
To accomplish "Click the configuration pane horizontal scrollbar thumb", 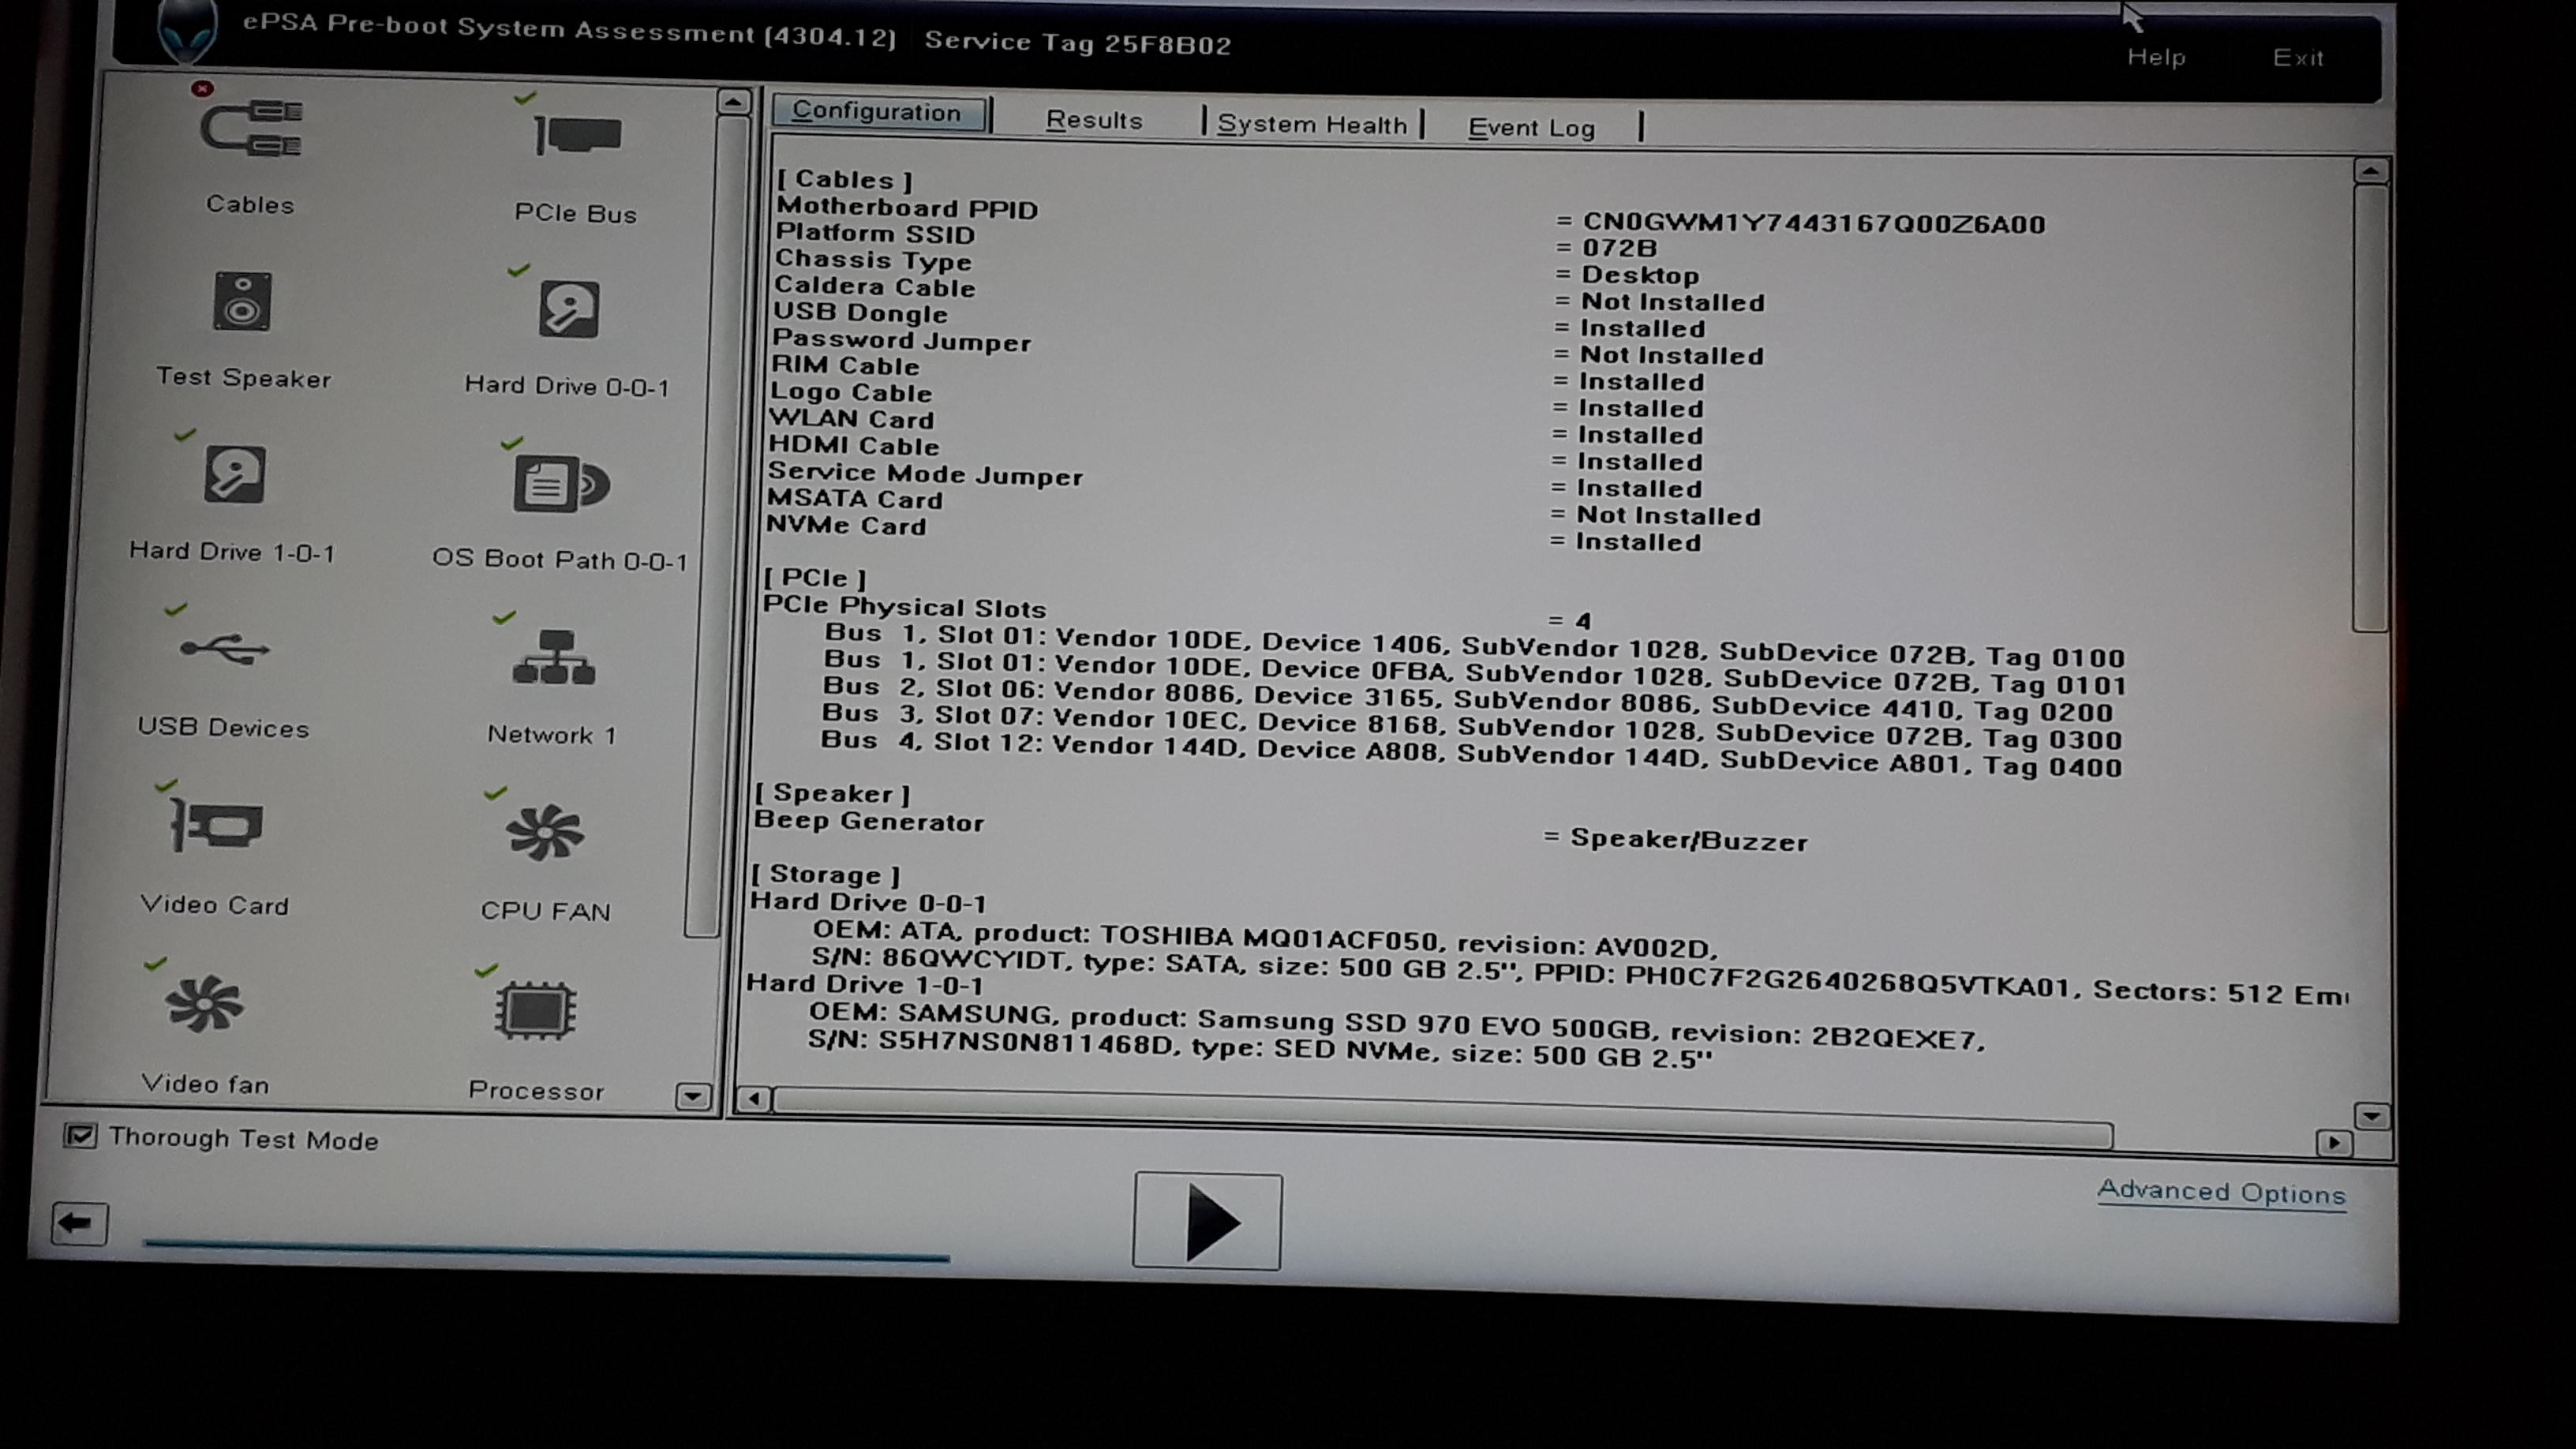I will [1443, 1118].
